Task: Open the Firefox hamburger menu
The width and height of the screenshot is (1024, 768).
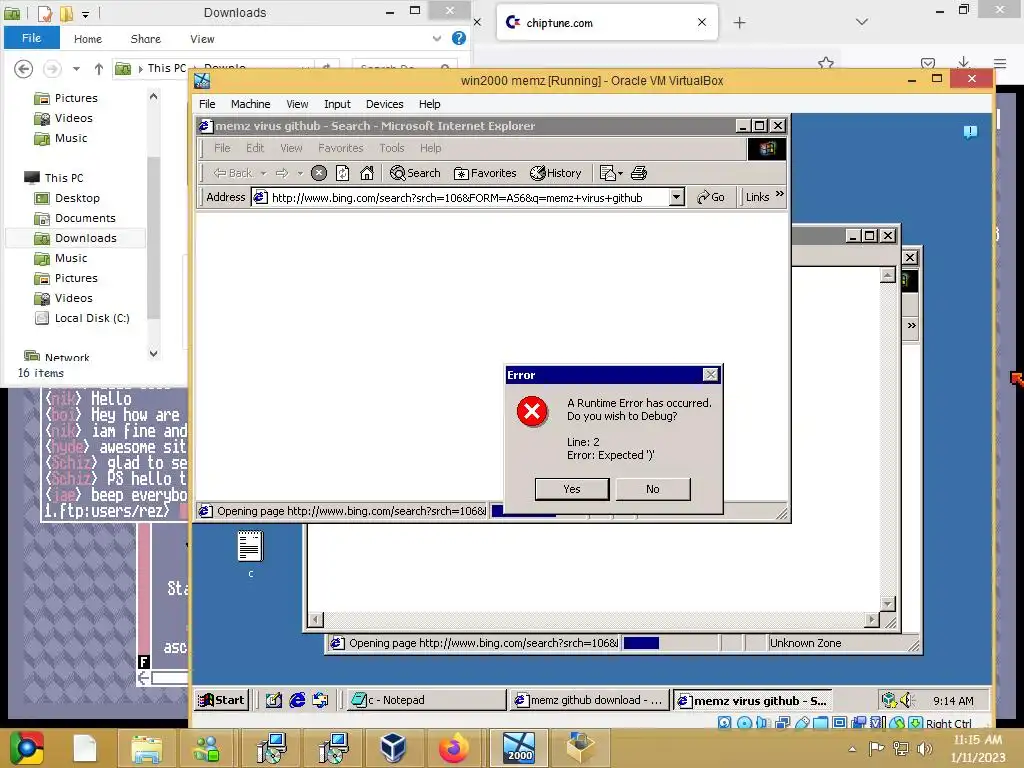Action: click(1000, 63)
